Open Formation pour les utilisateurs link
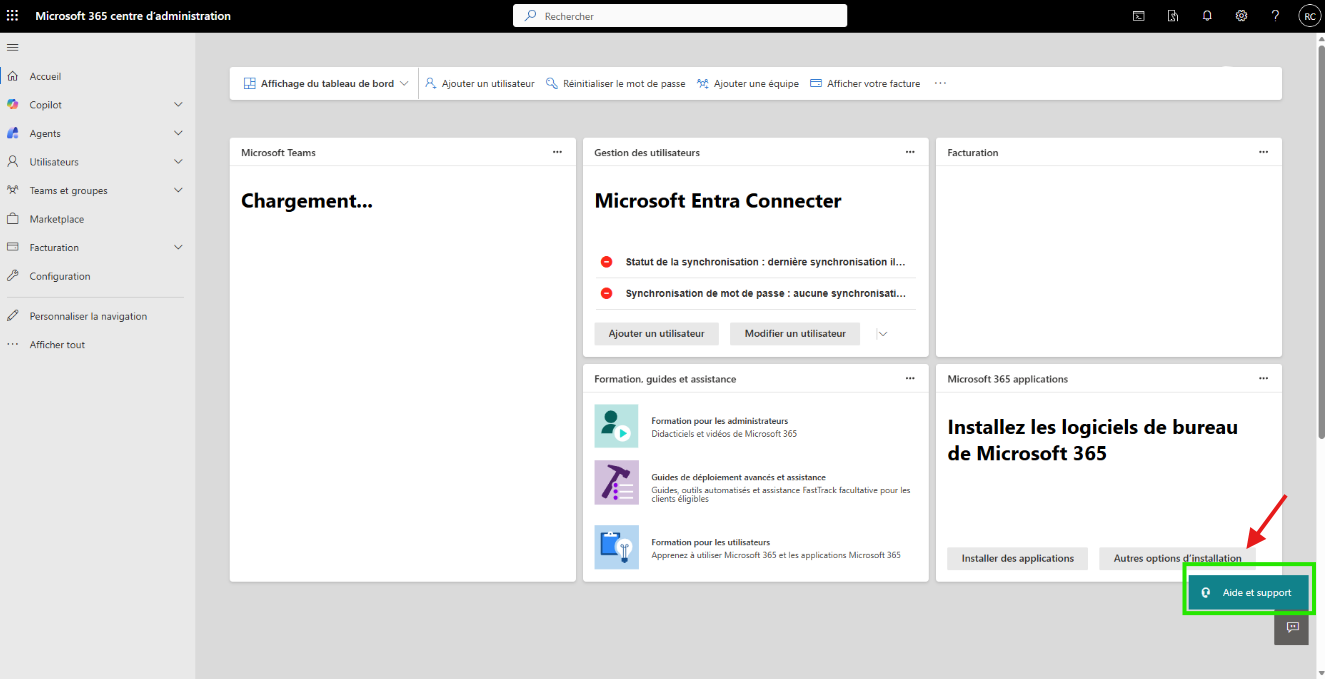 pos(710,542)
